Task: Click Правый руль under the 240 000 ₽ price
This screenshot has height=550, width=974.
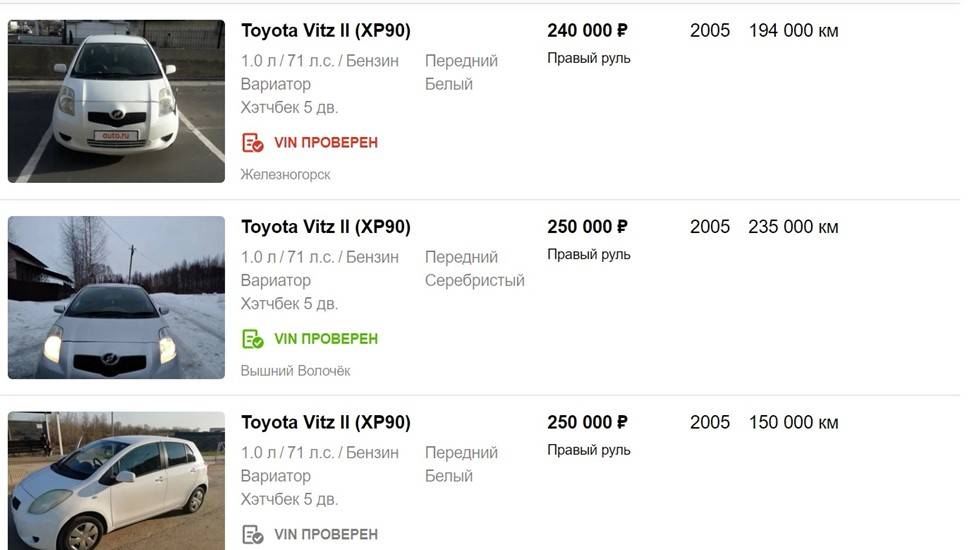Action: click(x=588, y=58)
